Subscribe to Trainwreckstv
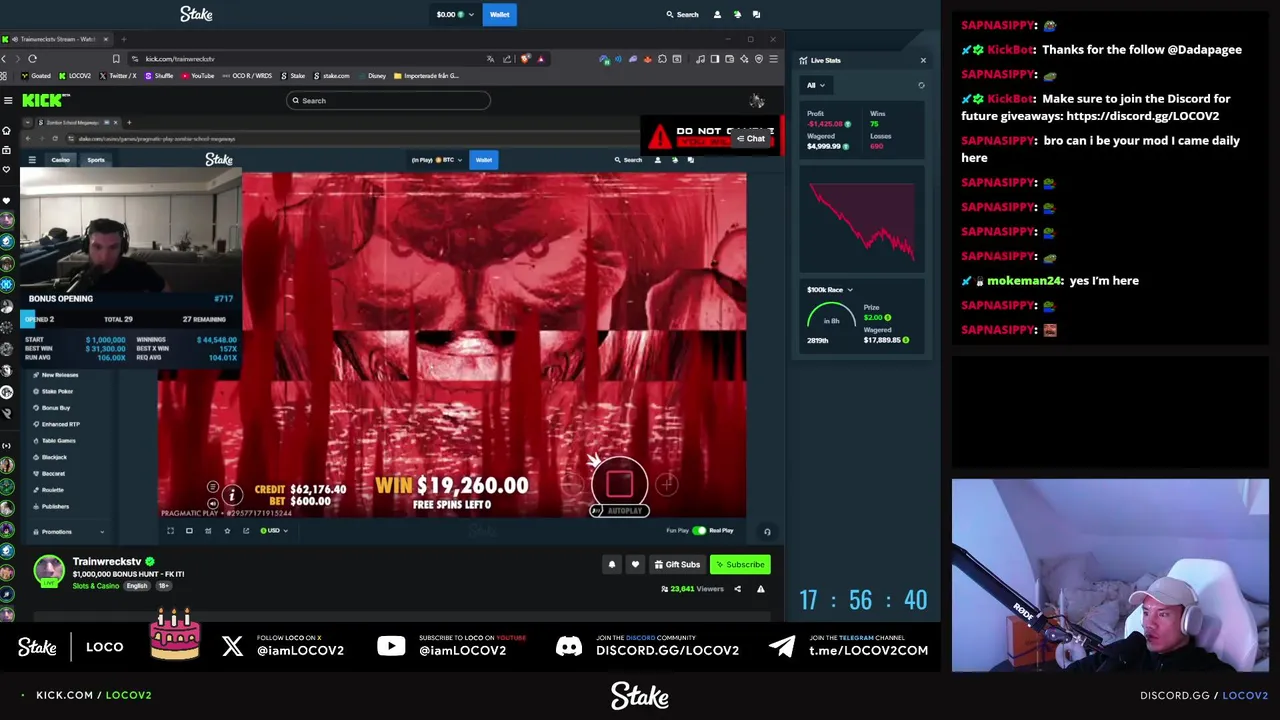 740,565
